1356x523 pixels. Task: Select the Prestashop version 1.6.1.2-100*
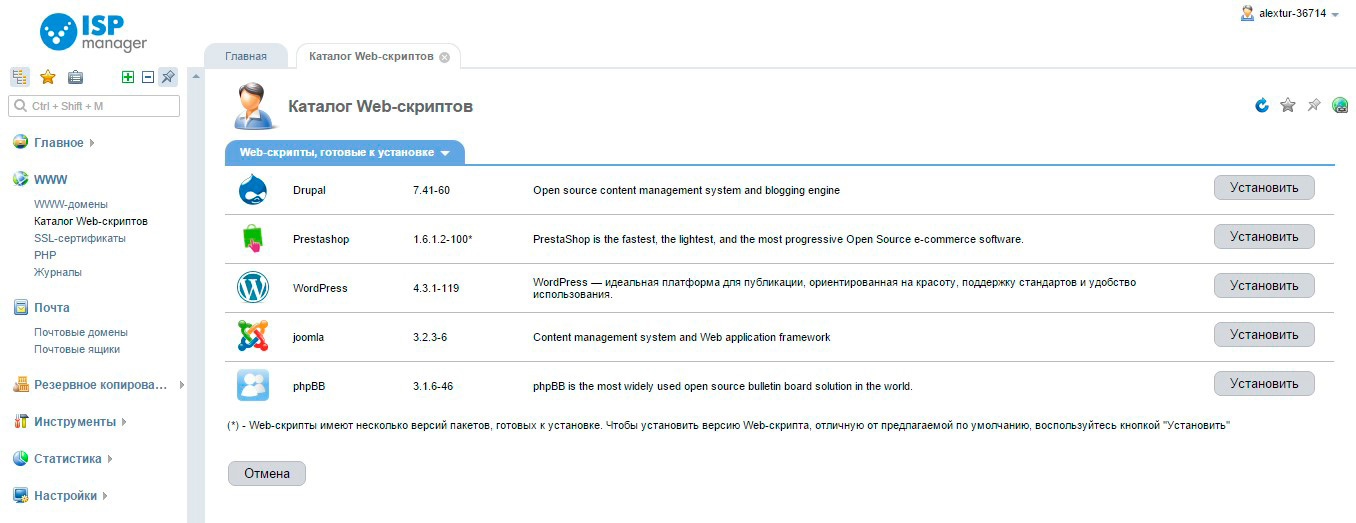pos(442,240)
